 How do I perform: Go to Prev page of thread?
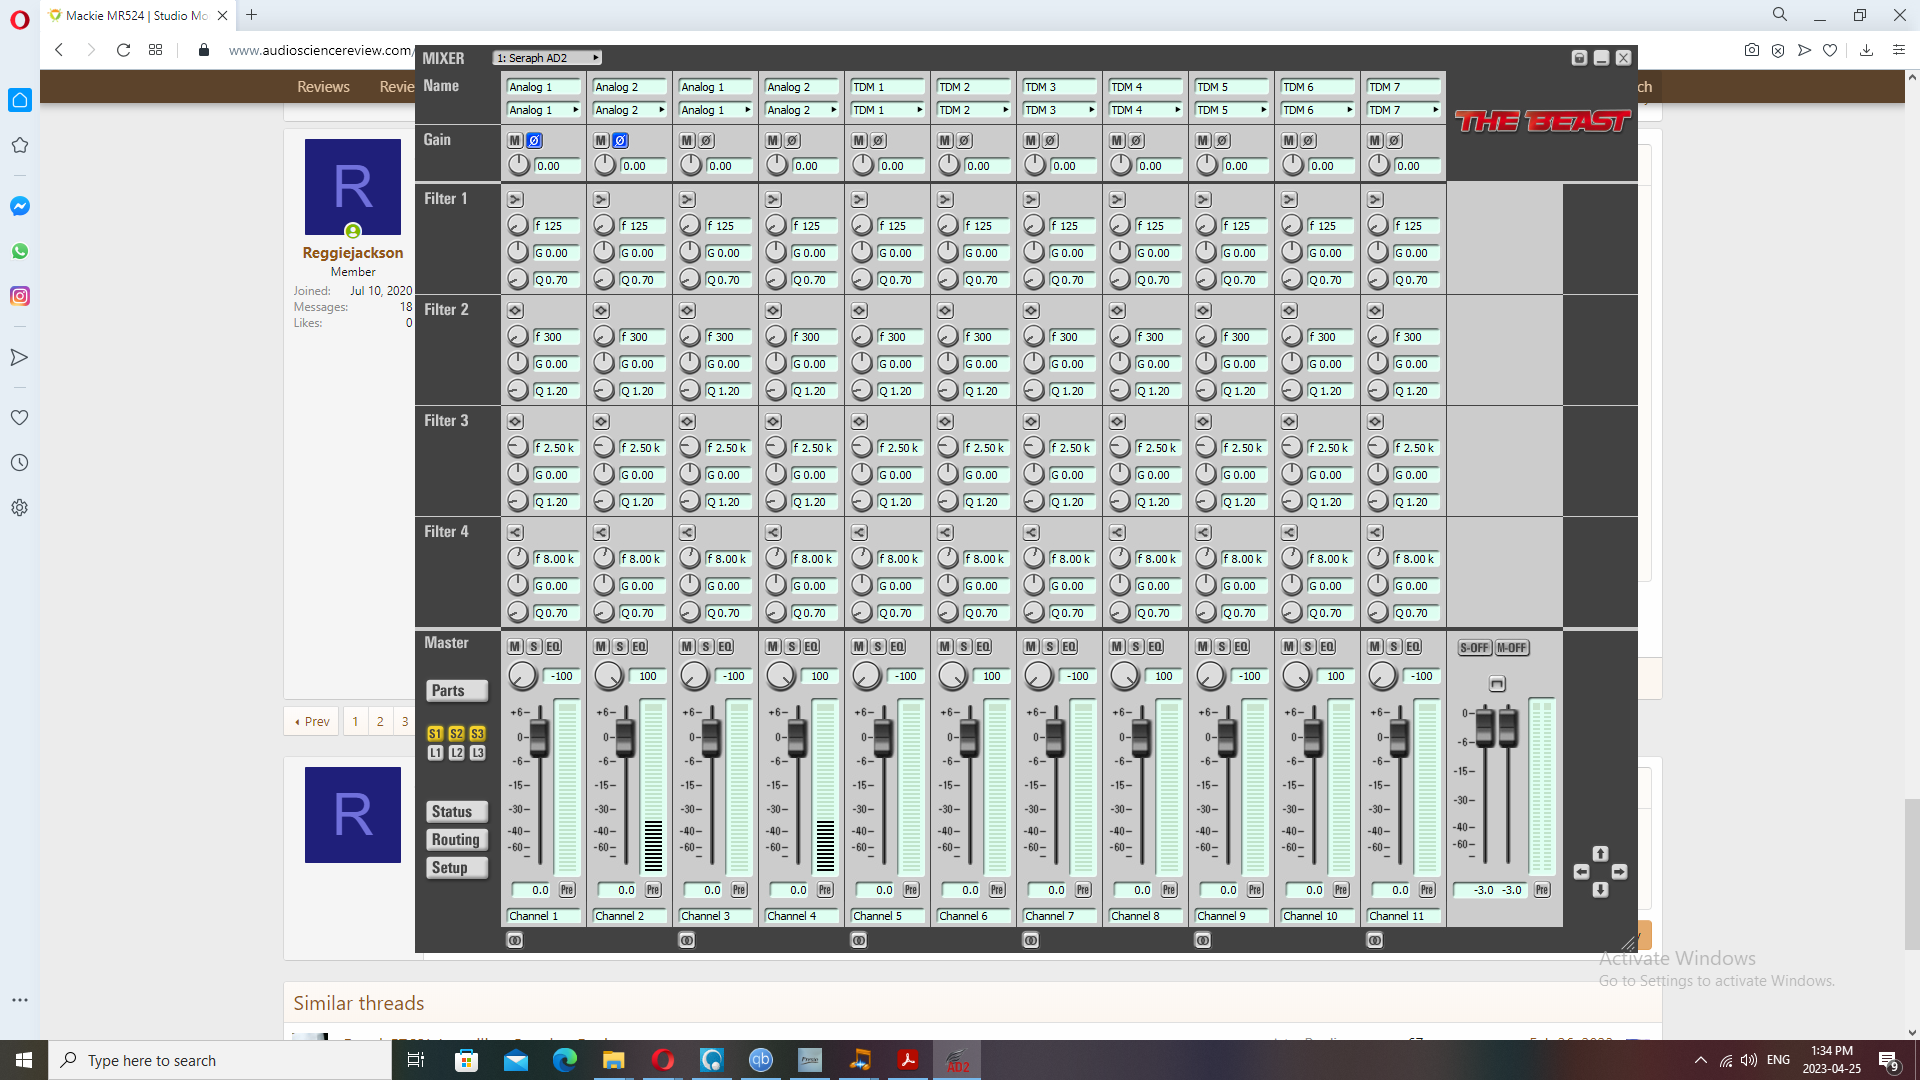tap(312, 721)
